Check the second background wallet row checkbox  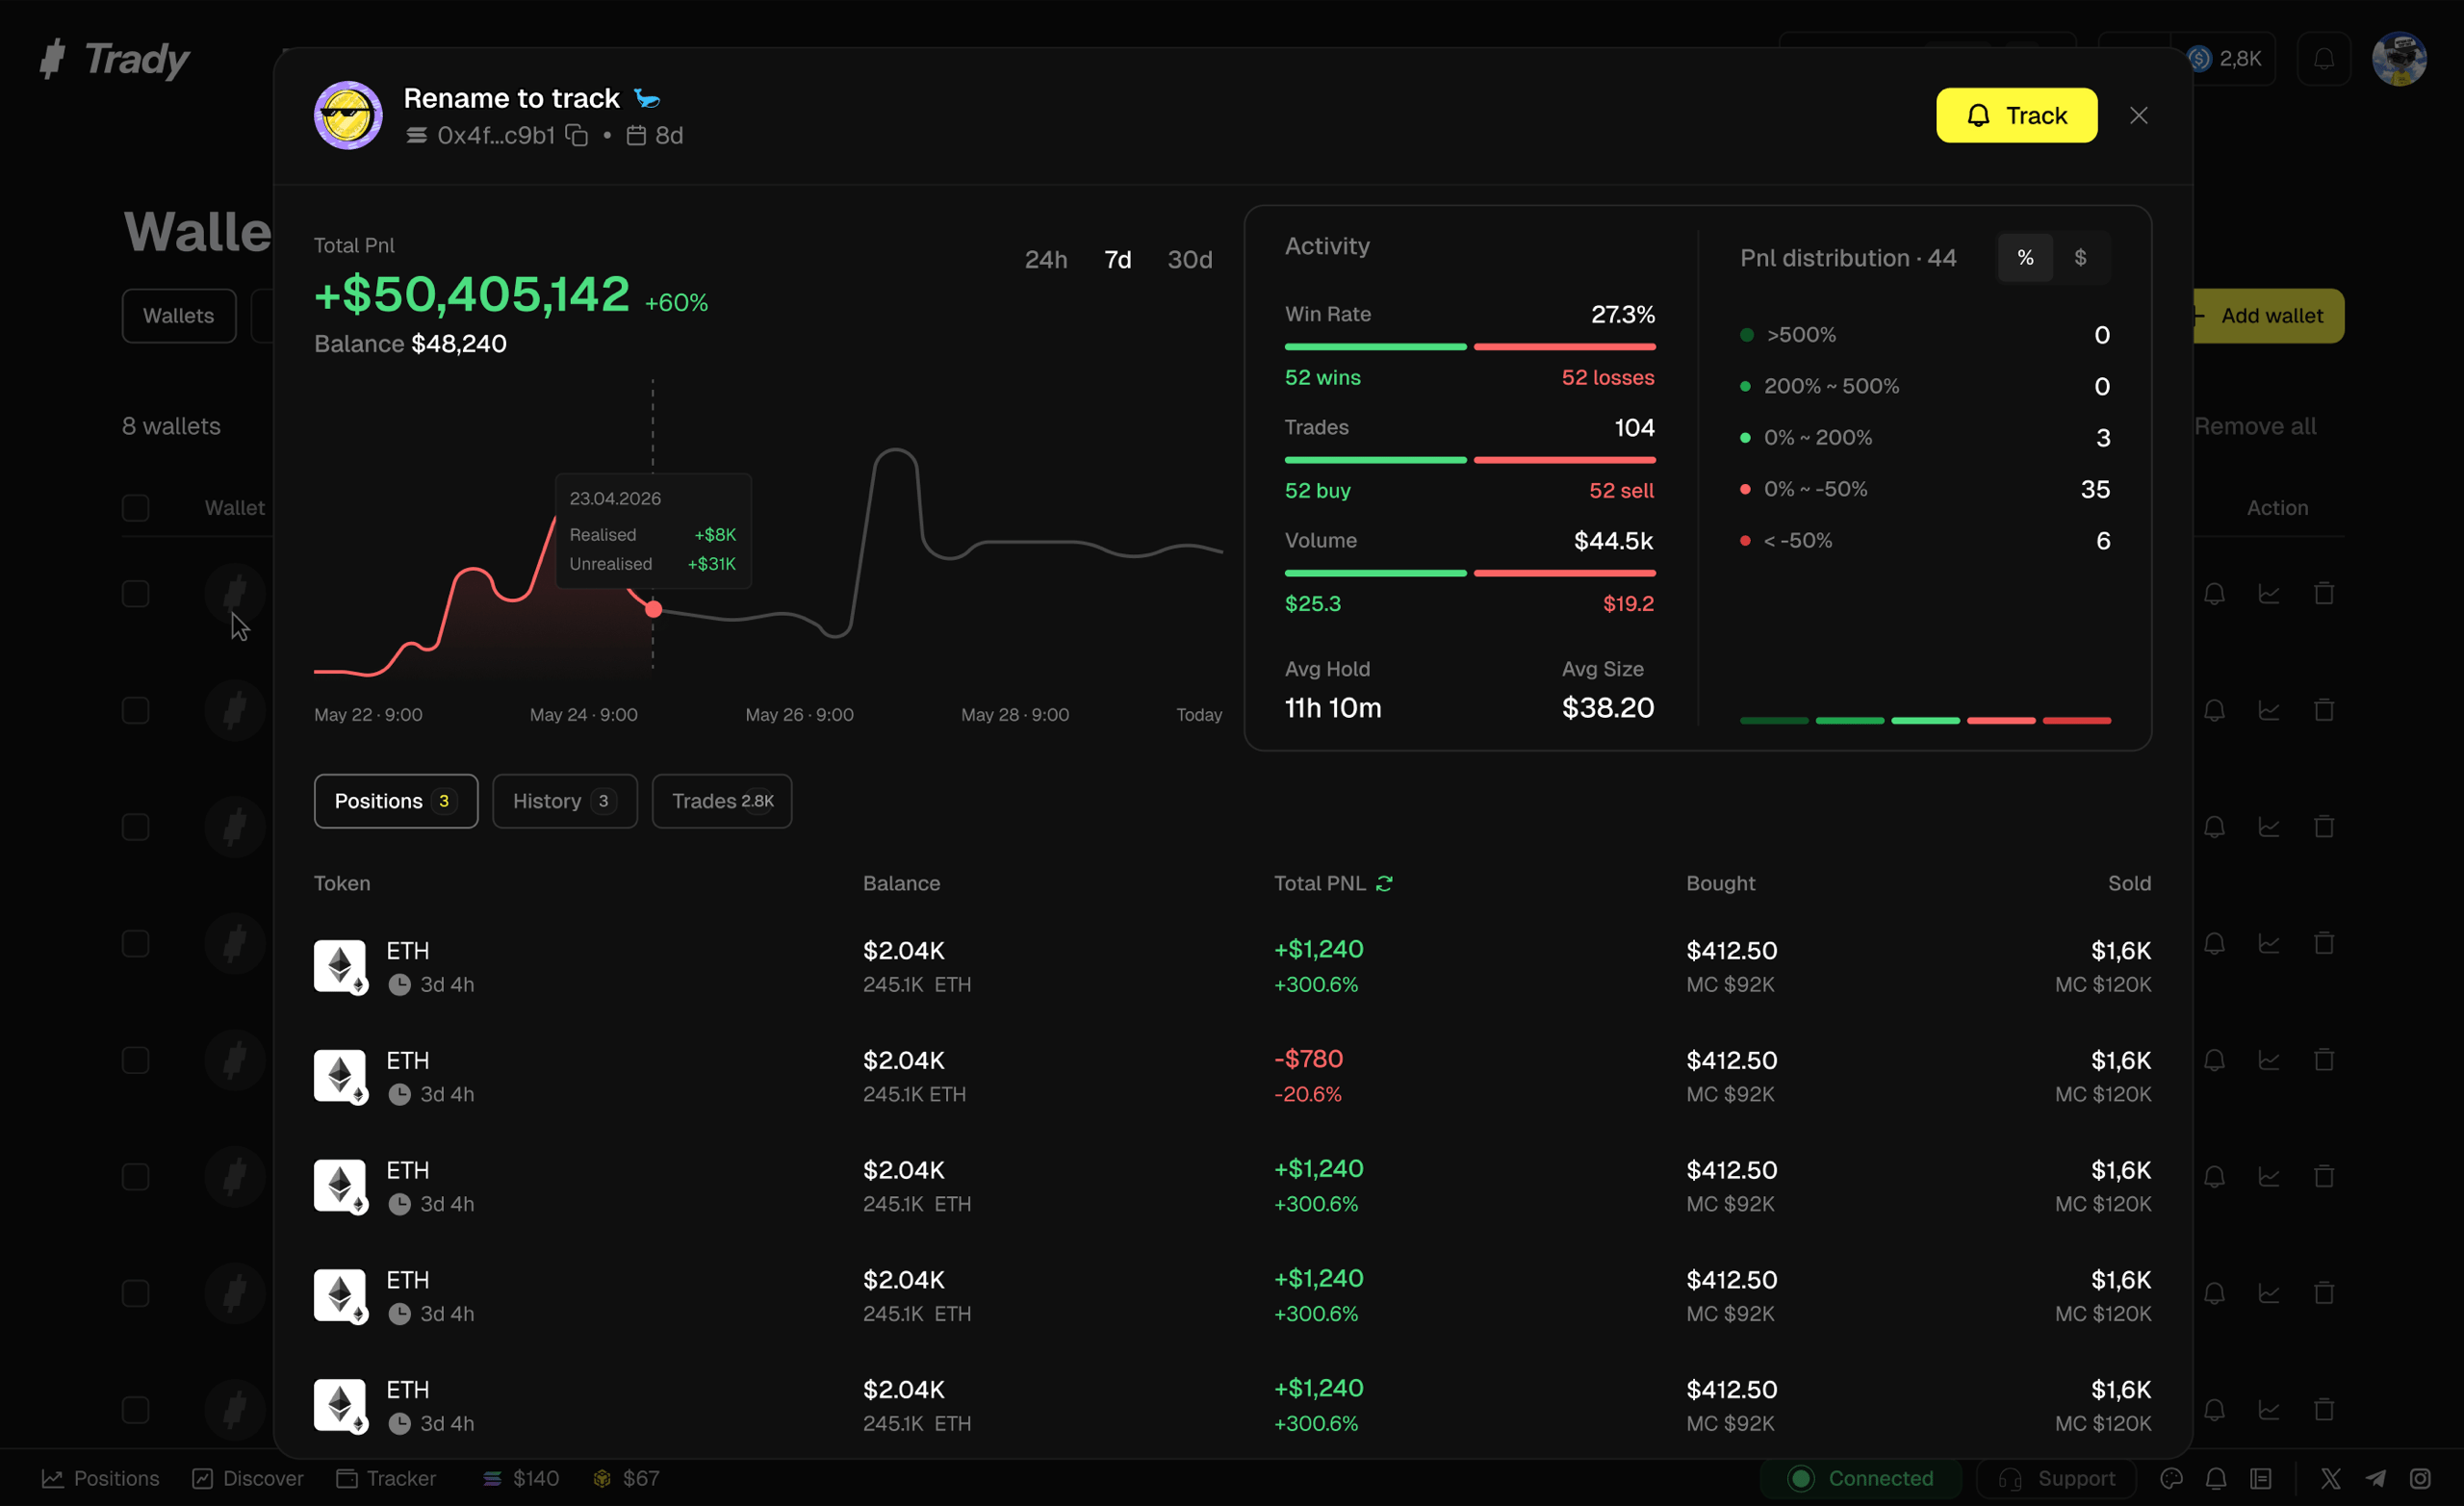click(135, 710)
